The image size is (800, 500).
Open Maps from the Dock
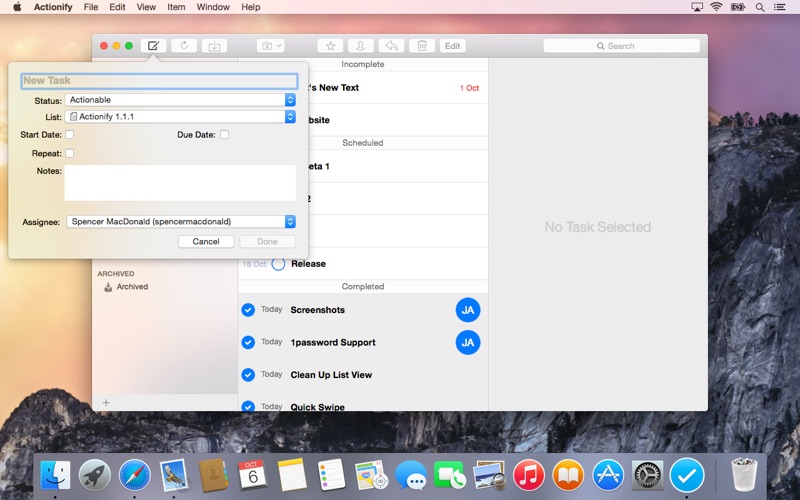(371, 476)
